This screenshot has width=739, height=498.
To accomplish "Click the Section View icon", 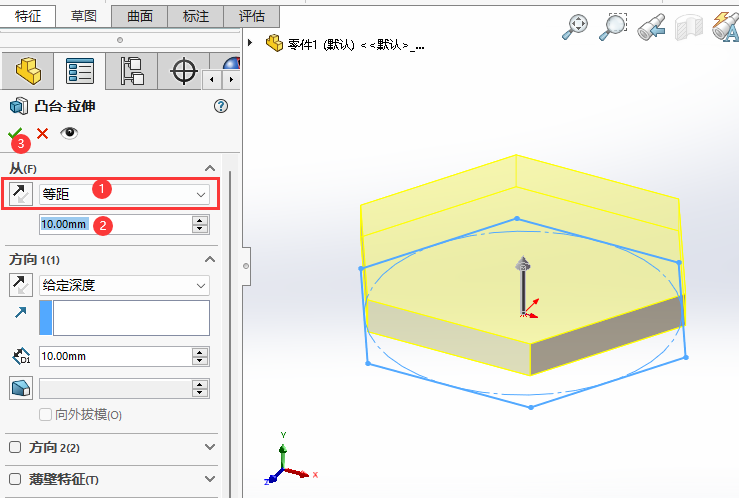I will (689, 27).
